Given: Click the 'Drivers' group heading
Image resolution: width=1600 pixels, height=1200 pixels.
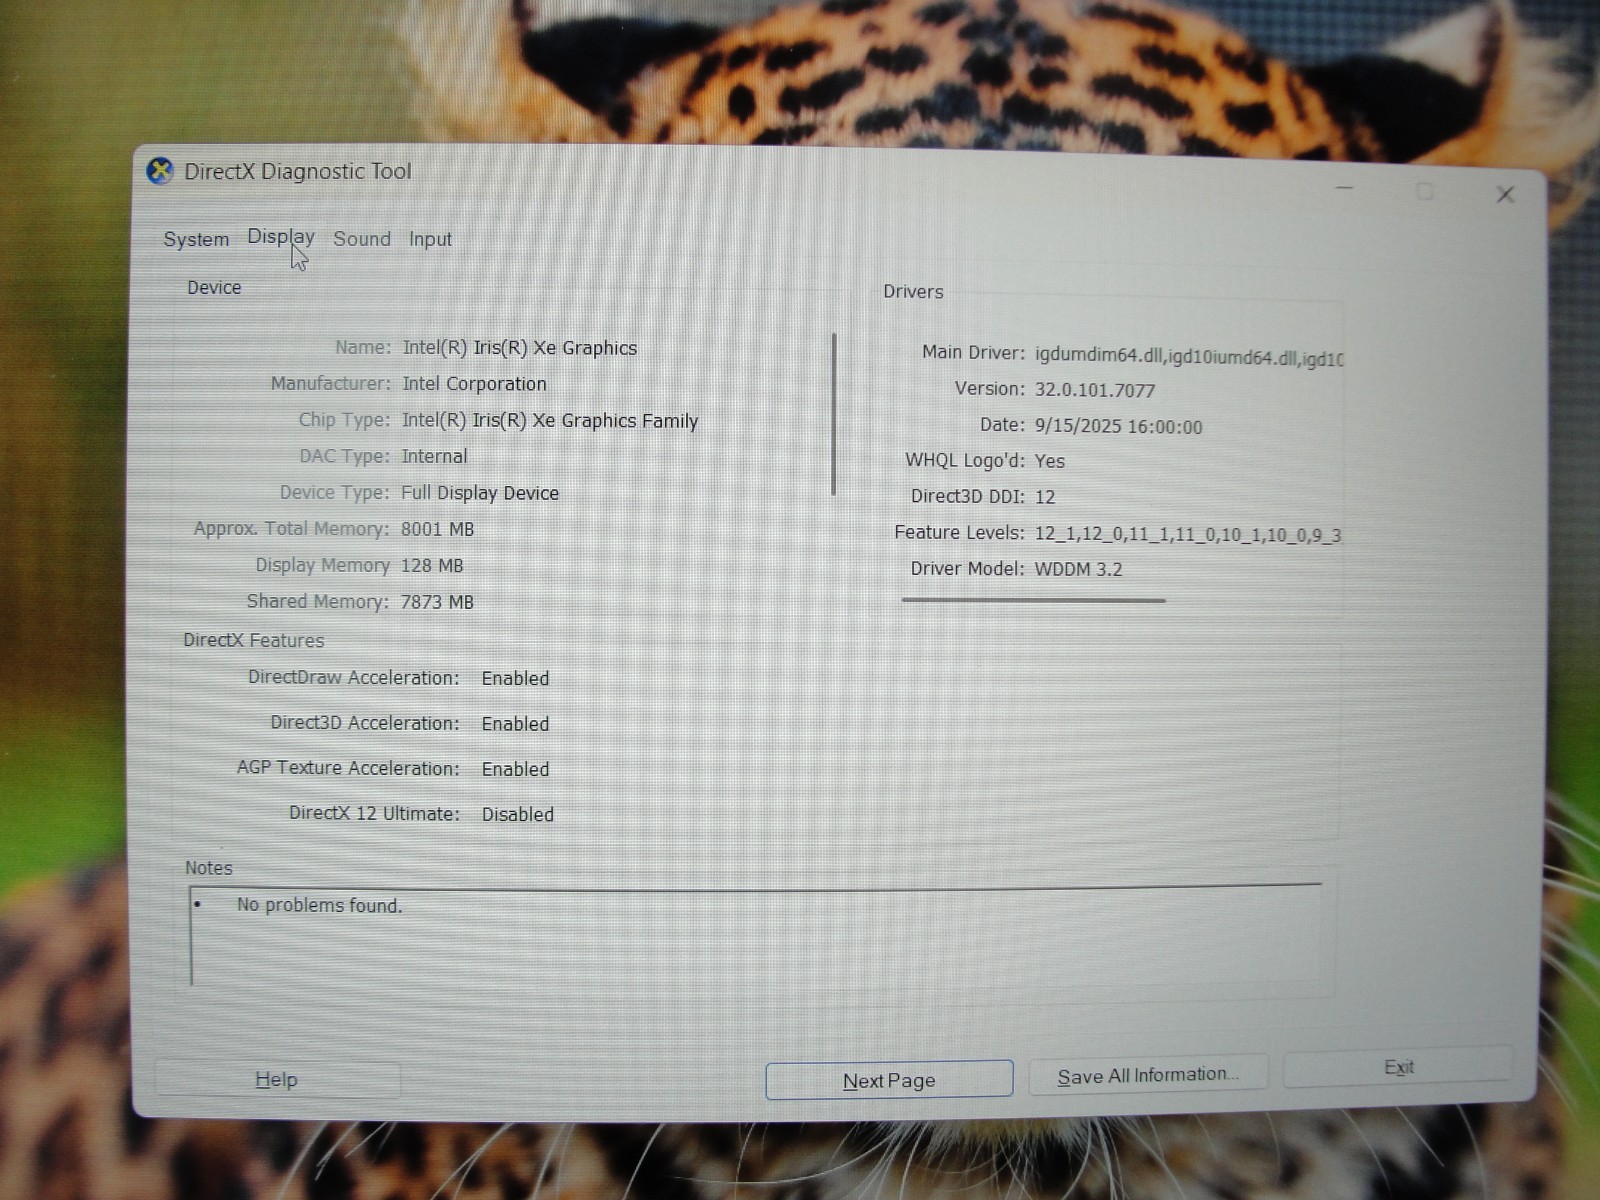Looking at the screenshot, I should (x=913, y=292).
